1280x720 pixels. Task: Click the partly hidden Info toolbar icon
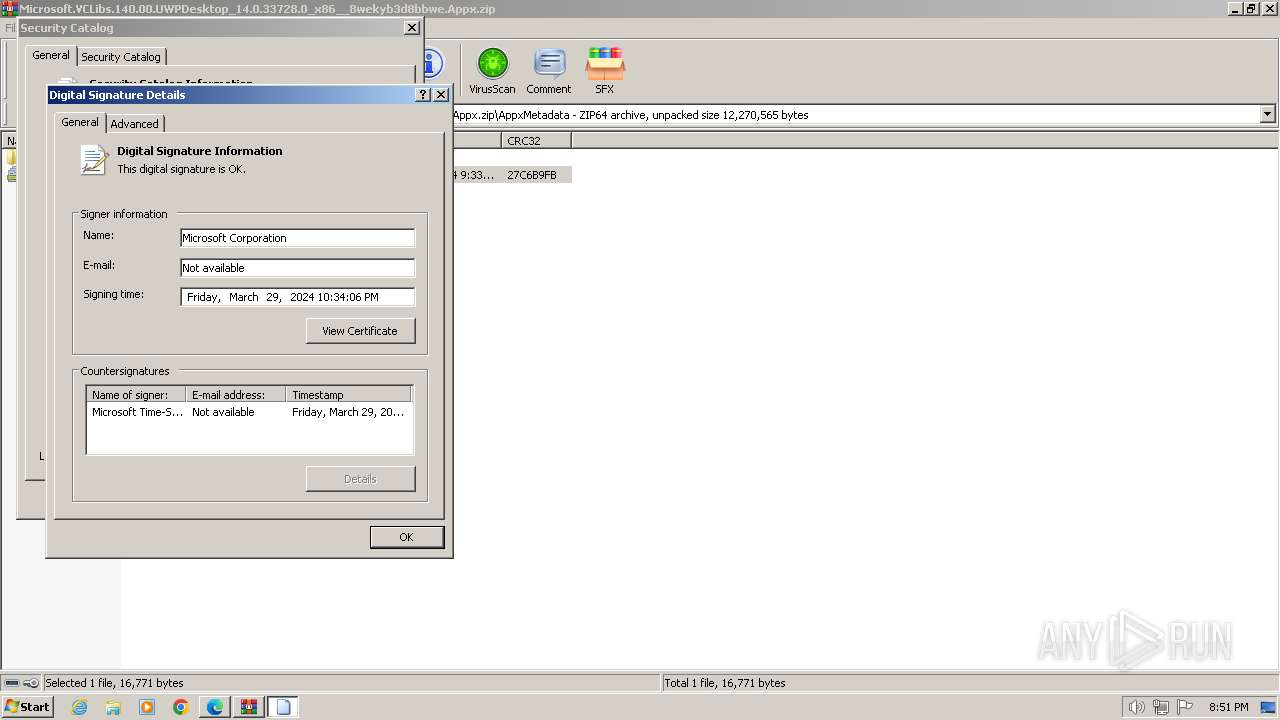433,64
